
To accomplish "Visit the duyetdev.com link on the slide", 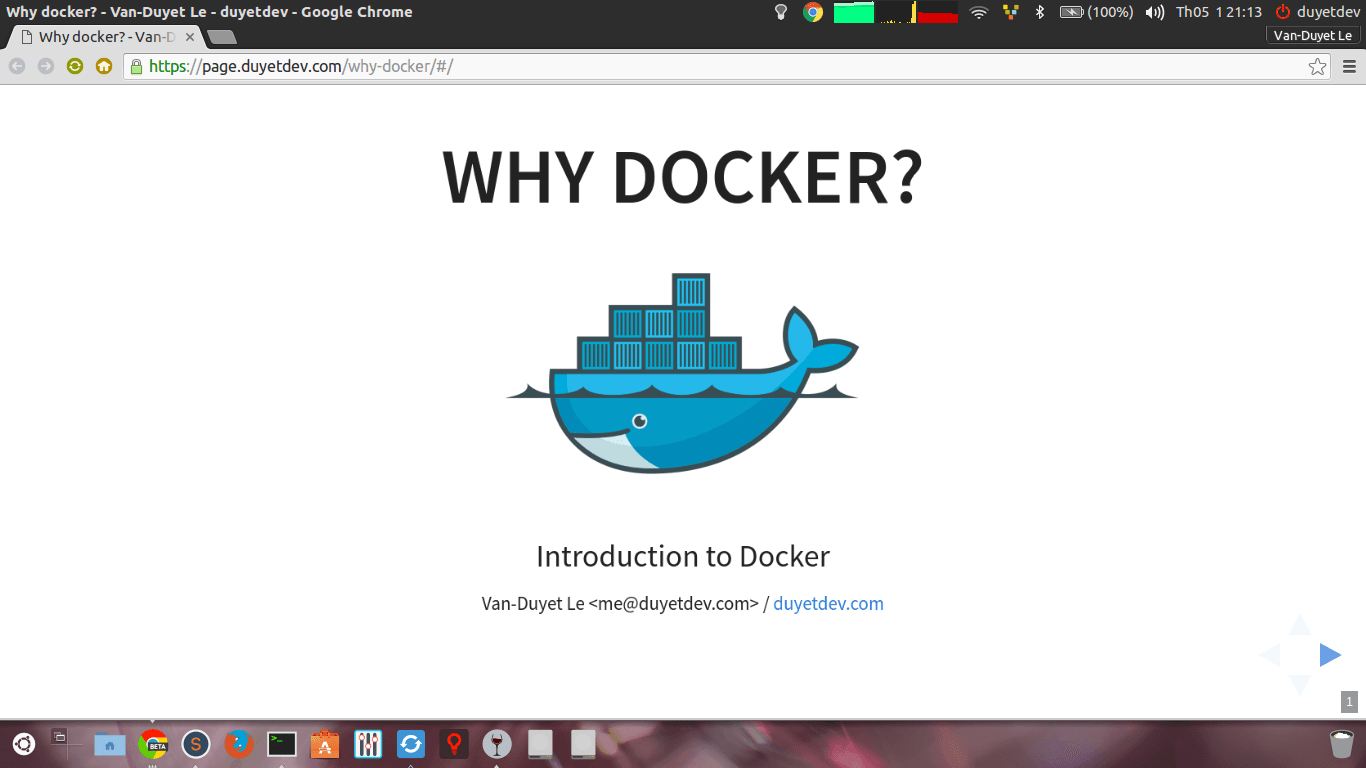I will (x=828, y=603).
